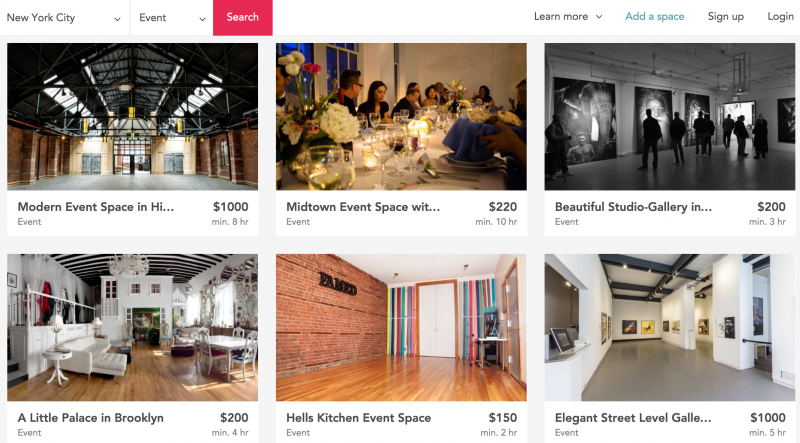The height and width of the screenshot is (443, 800).
Task: Select the Elegant Street Level Gallery title
Action: click(633, 417)
